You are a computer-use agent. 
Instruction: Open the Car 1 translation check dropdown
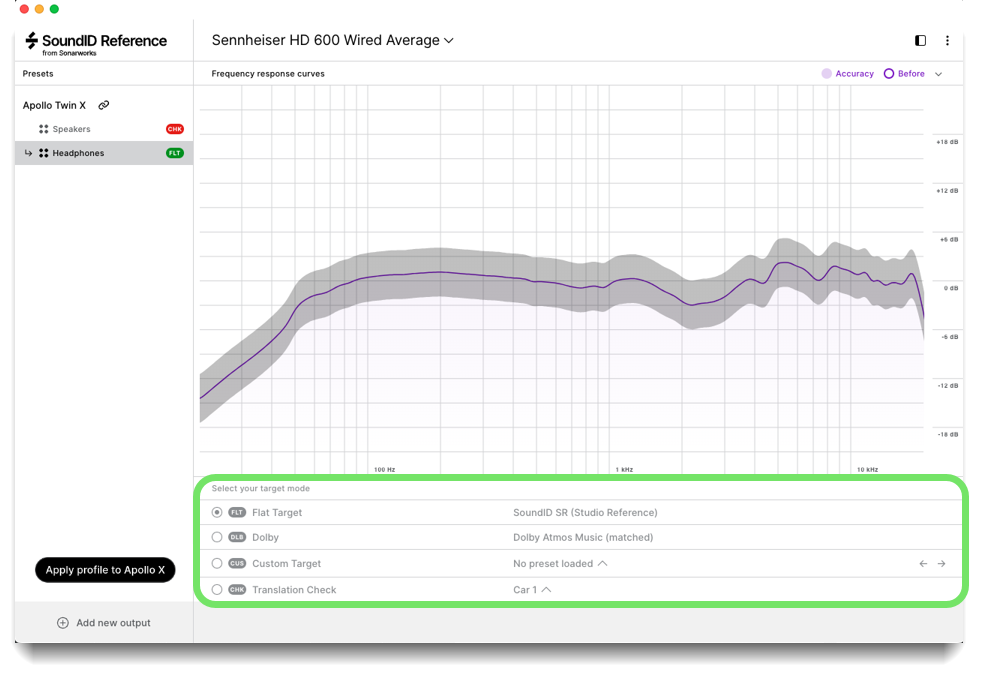(x=532, y=590)
